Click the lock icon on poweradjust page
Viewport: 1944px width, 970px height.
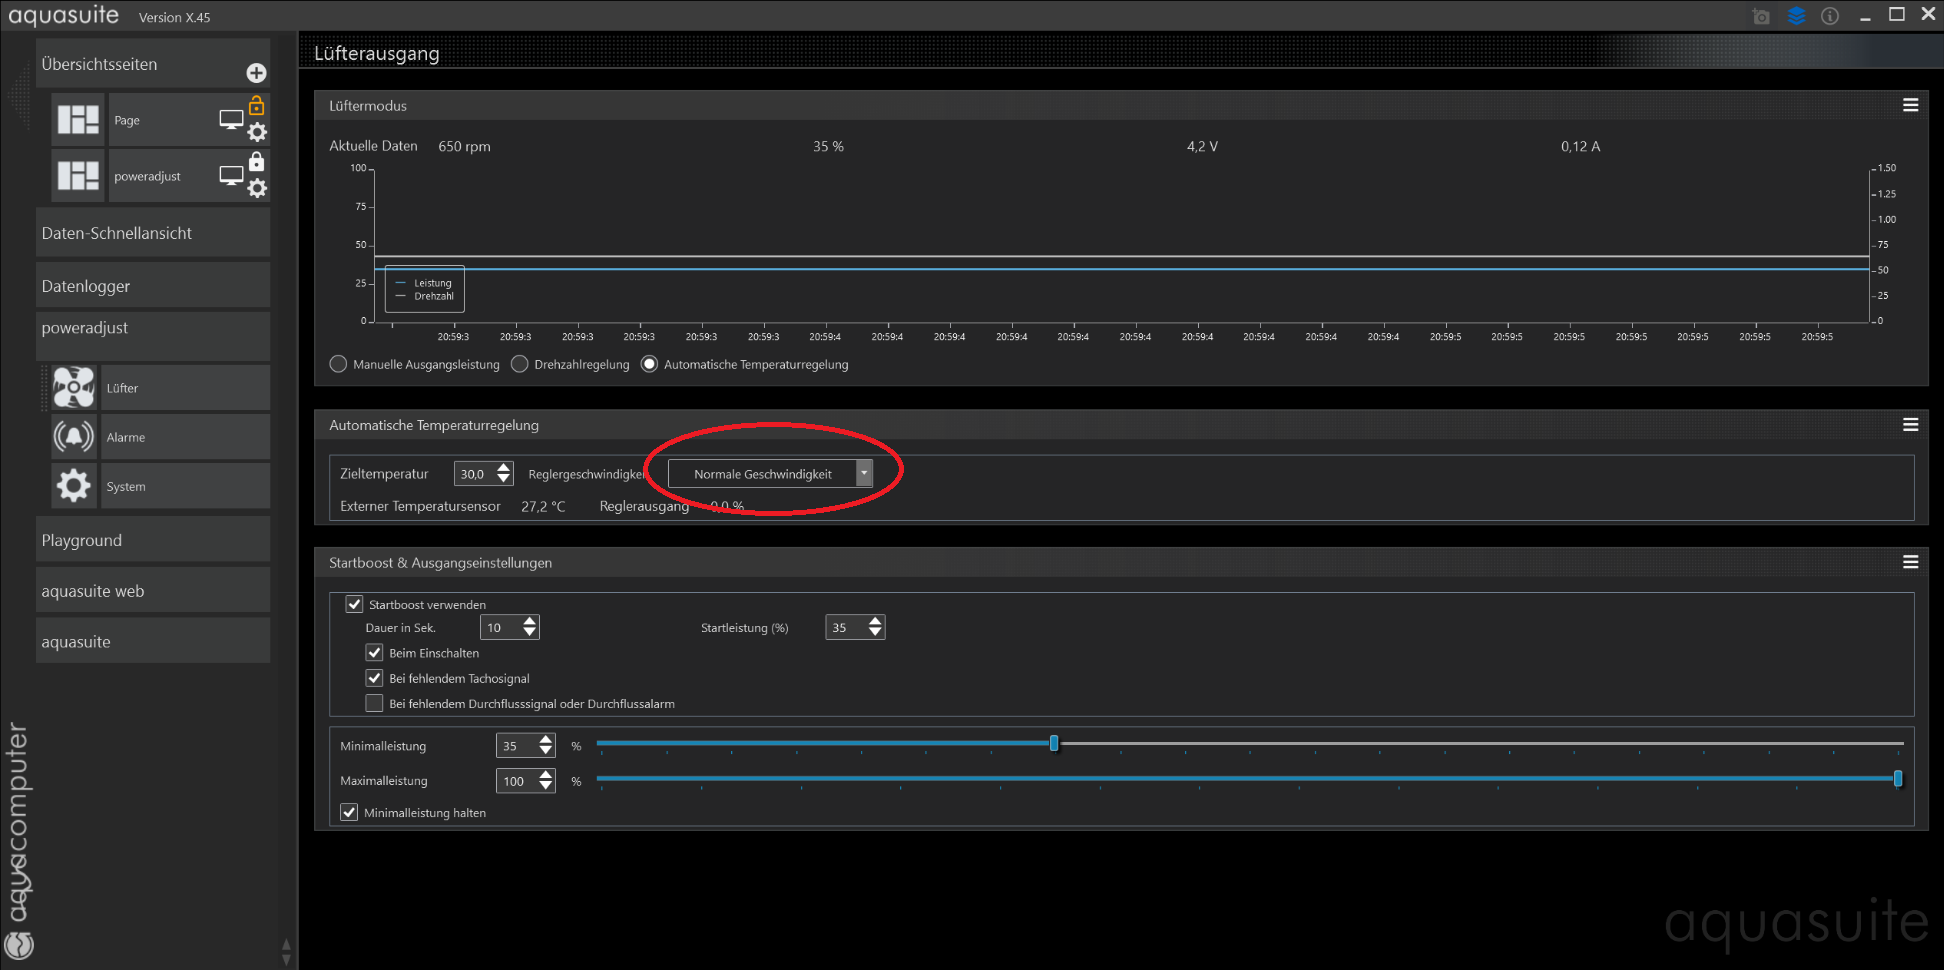257,162
